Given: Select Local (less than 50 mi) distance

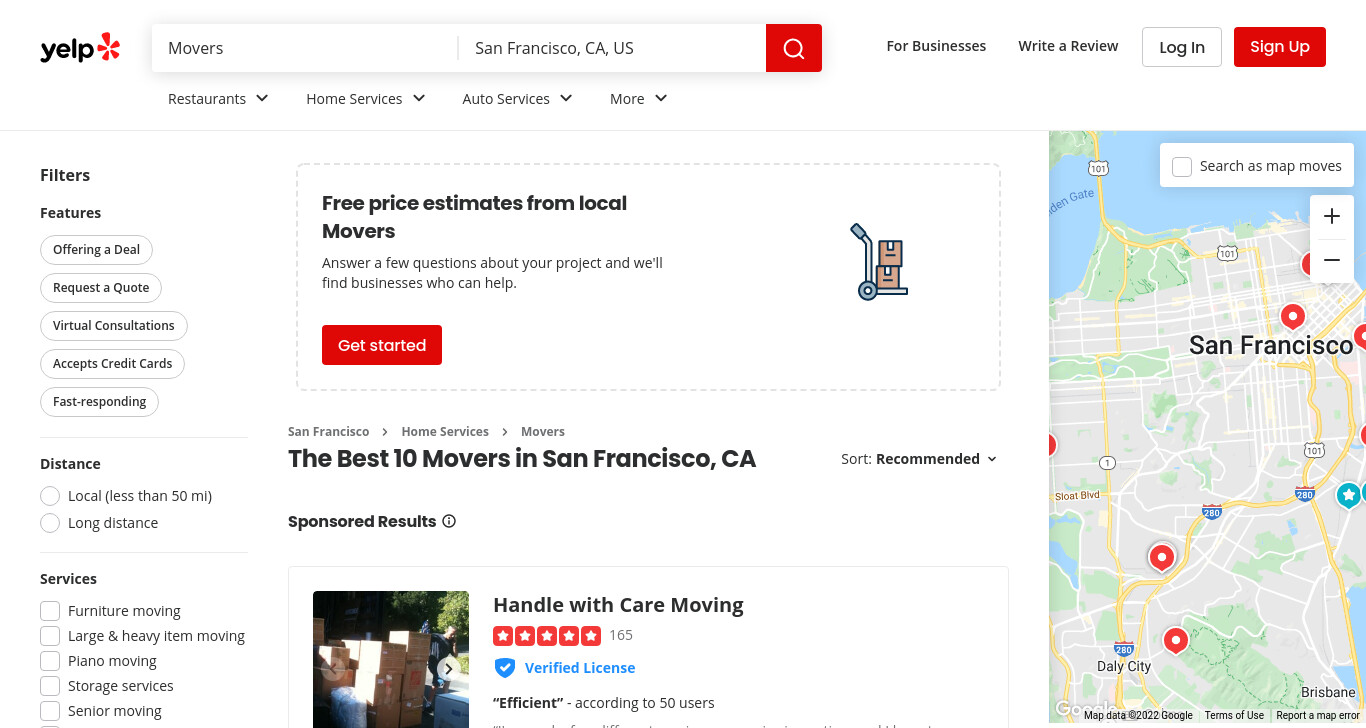Looking at the screenshot, I should tap(50, 496).
